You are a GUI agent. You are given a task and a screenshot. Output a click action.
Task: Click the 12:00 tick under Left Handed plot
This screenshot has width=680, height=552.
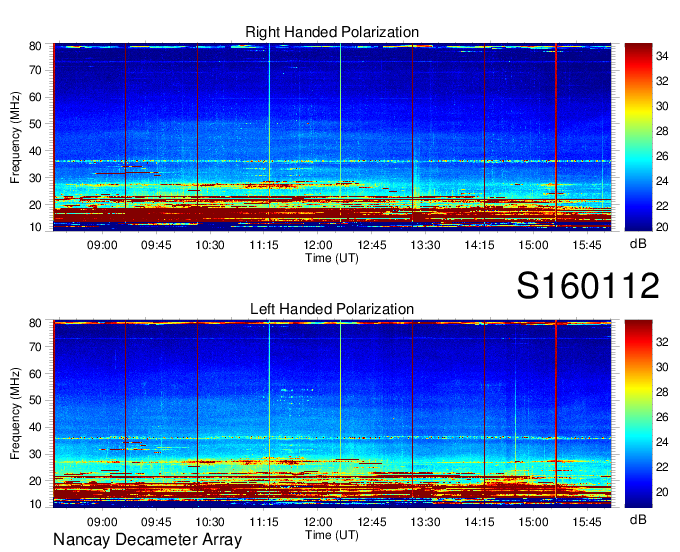317,522
